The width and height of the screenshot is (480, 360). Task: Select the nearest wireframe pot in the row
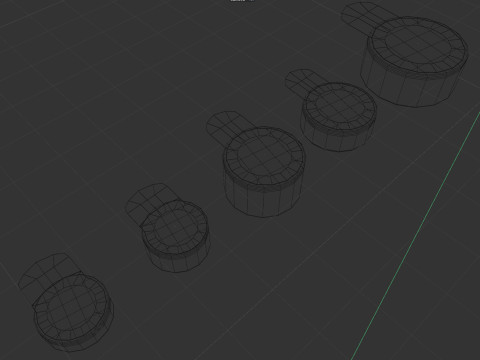point(67,303)
